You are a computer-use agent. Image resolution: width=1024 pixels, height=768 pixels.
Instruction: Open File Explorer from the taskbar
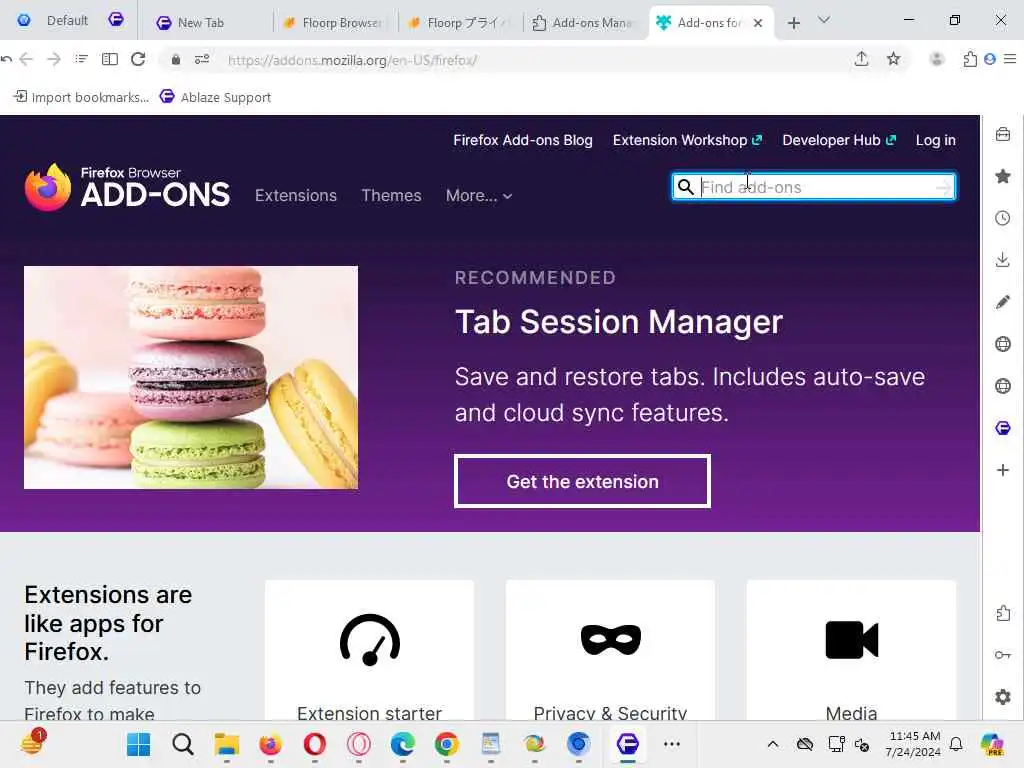coord(227,744)
